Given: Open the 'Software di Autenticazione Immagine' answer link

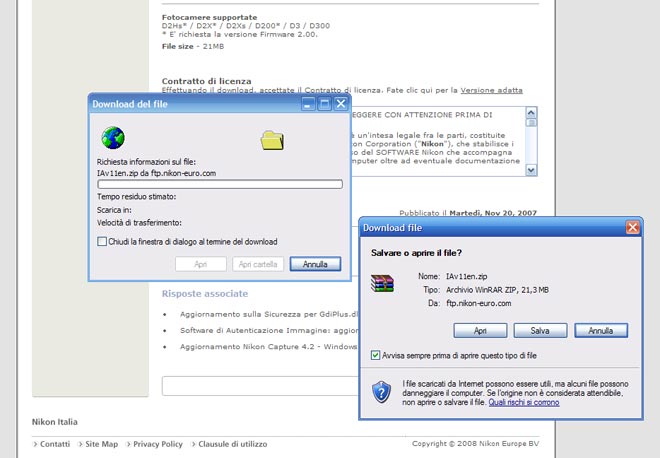Looking at the screenshot, I should tap(269, 330).
